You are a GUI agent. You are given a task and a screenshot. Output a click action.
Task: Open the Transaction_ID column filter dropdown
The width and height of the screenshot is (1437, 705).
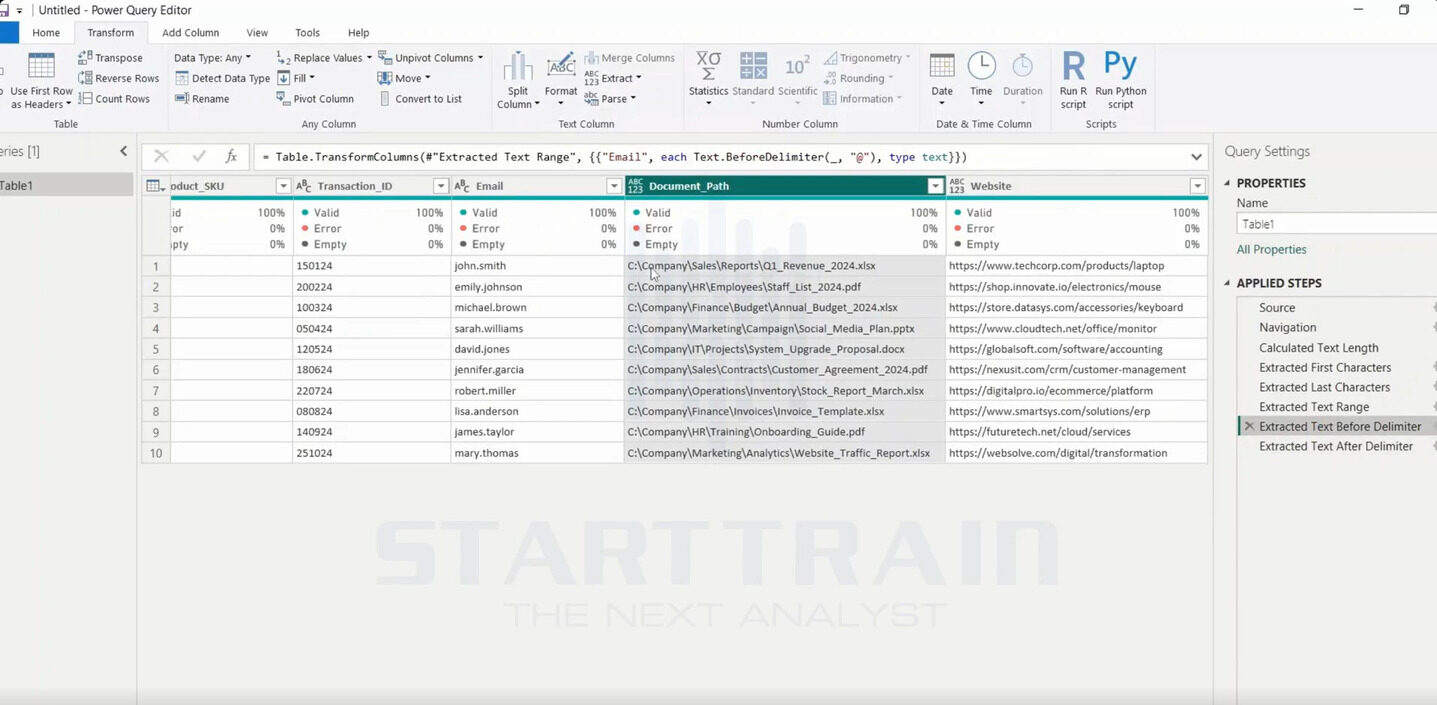click(441, 186)
